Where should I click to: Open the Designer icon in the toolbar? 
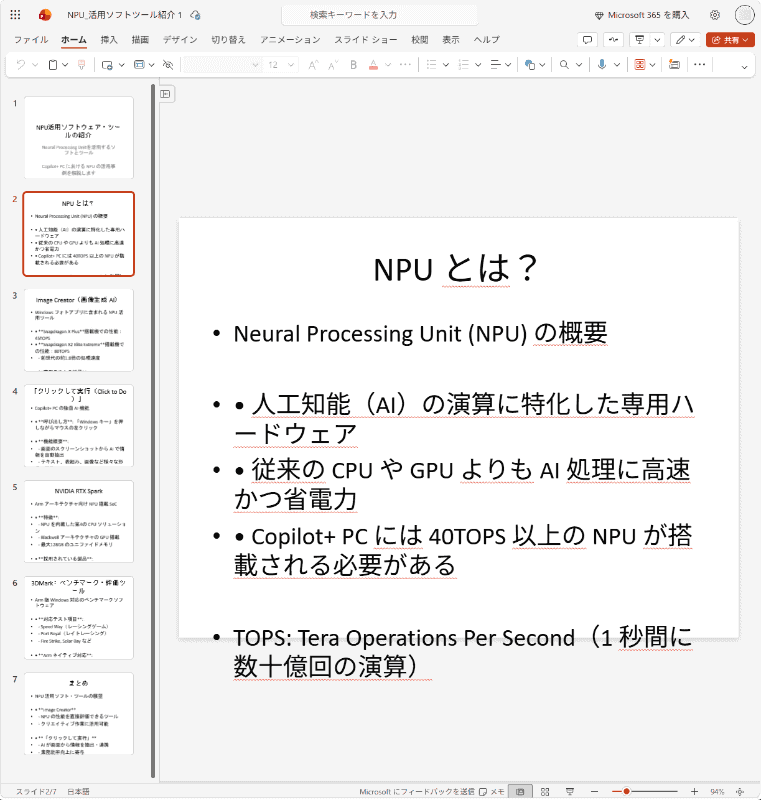(x=640, y=65)
